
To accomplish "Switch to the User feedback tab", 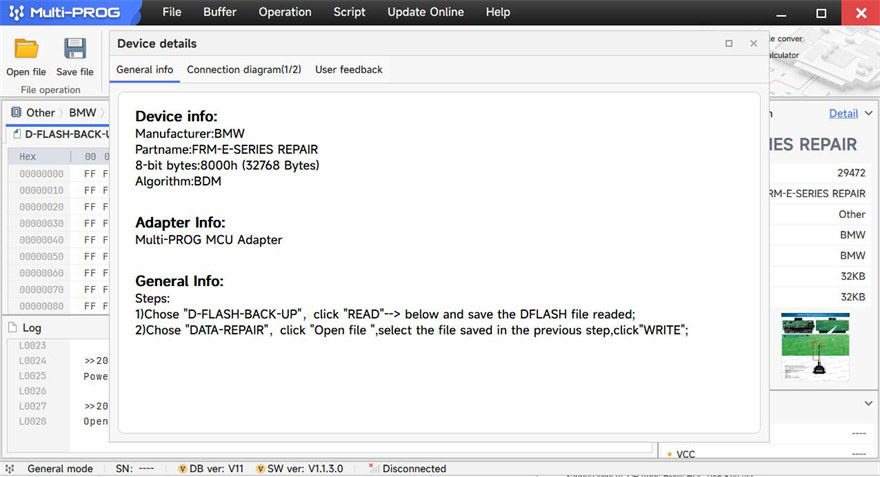I will click(x=349, y=70).
